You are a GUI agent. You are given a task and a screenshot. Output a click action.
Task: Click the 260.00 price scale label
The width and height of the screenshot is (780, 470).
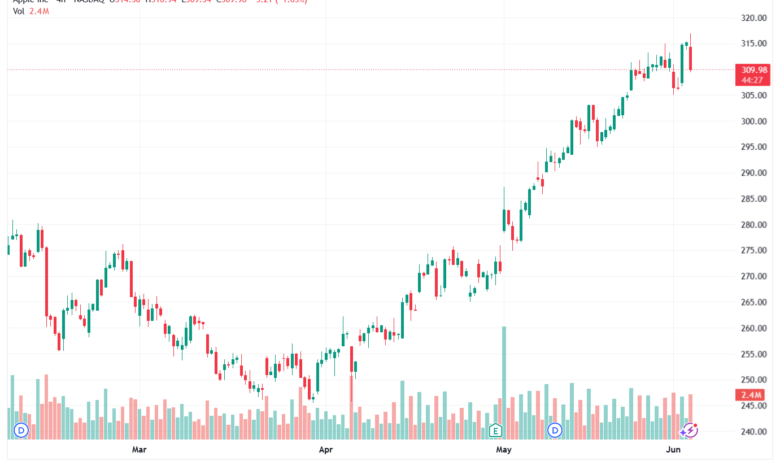754,328
